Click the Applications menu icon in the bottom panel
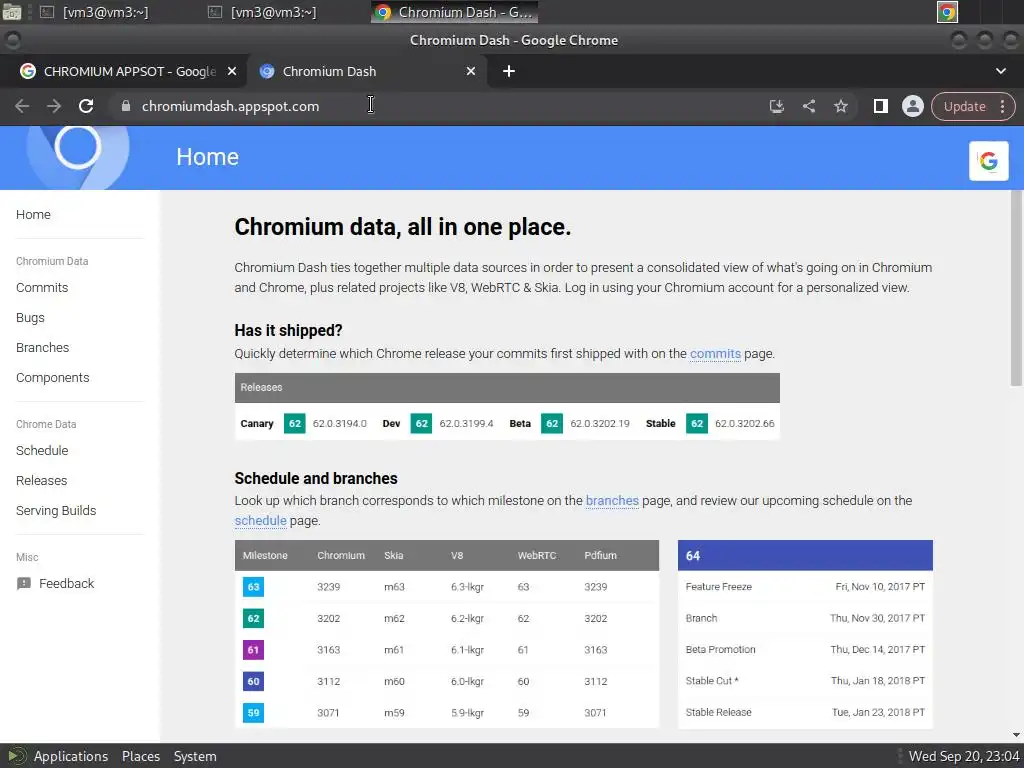 [16, 756]
